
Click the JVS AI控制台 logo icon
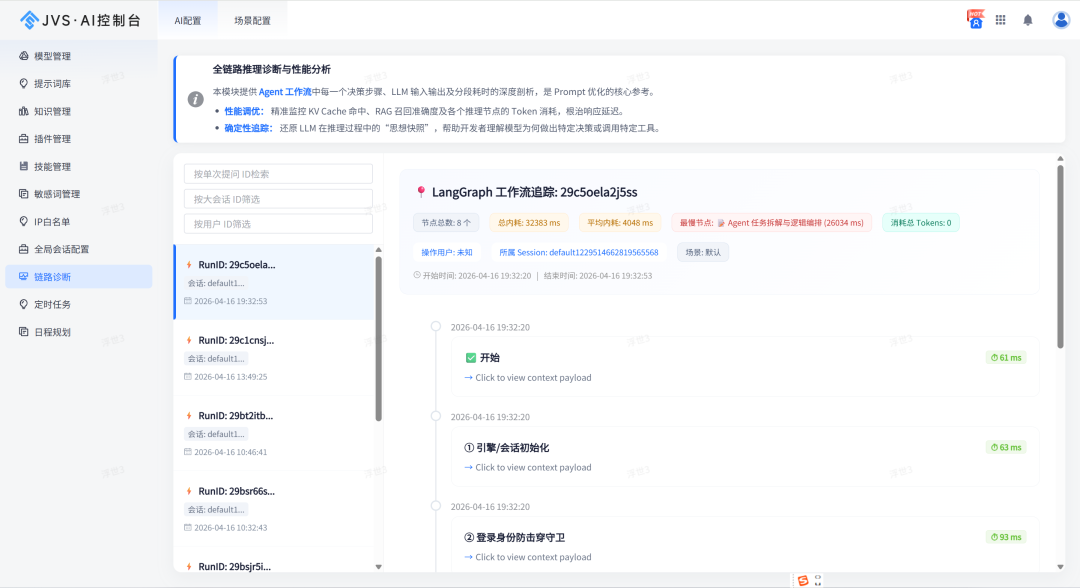click(29, 20)
